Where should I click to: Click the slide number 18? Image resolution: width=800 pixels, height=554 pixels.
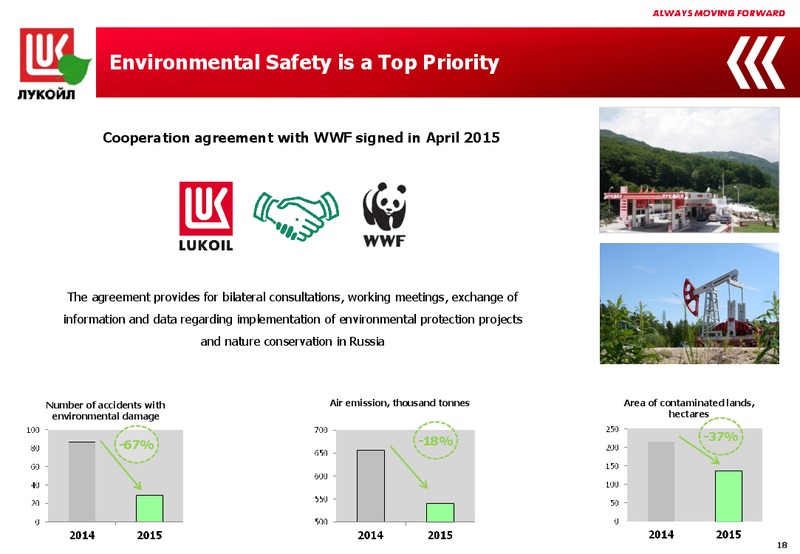pyautogui.click(x=782, y=545)
